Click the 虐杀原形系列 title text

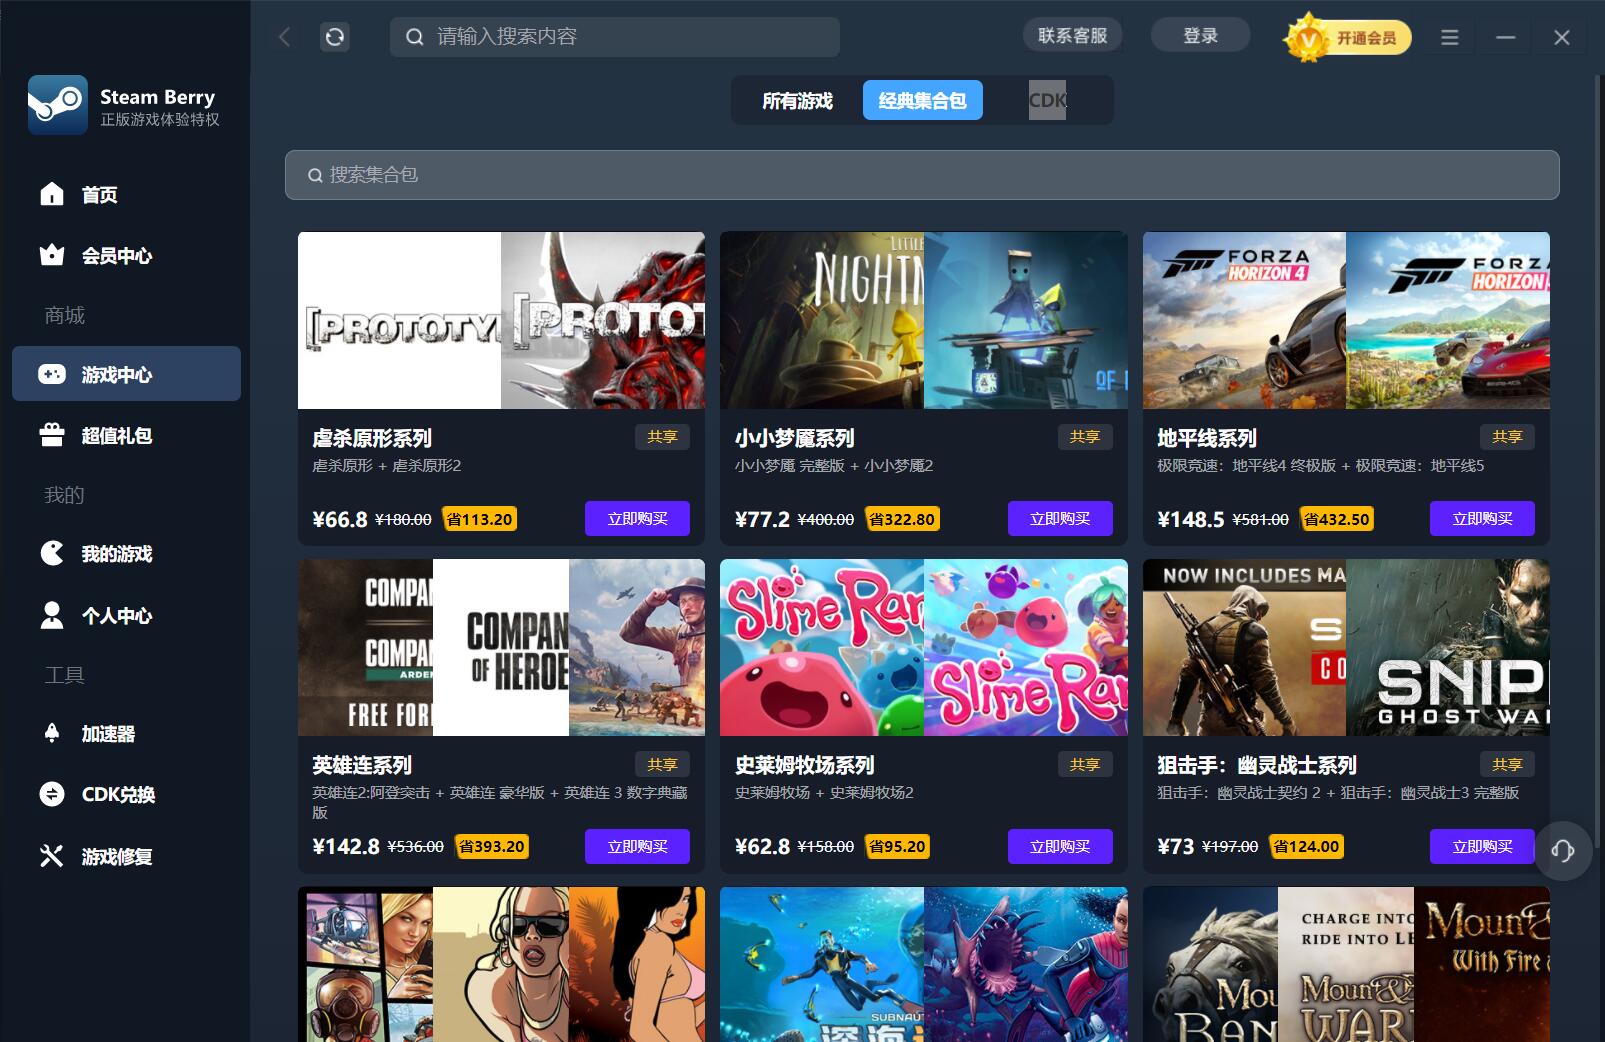point(372,438)
